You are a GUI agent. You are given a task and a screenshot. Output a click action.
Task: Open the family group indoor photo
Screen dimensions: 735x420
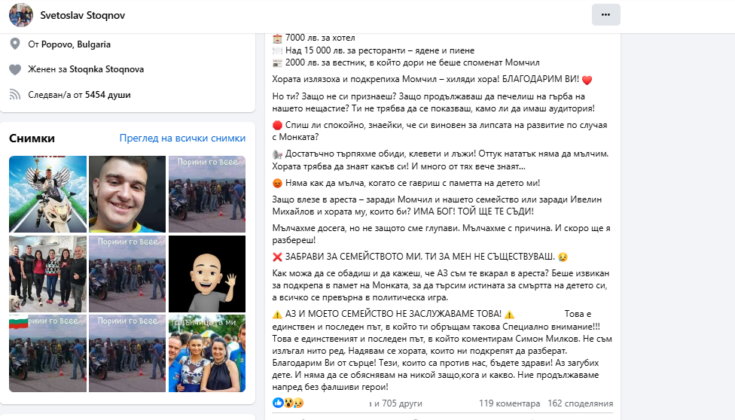[x=48, y=274]
